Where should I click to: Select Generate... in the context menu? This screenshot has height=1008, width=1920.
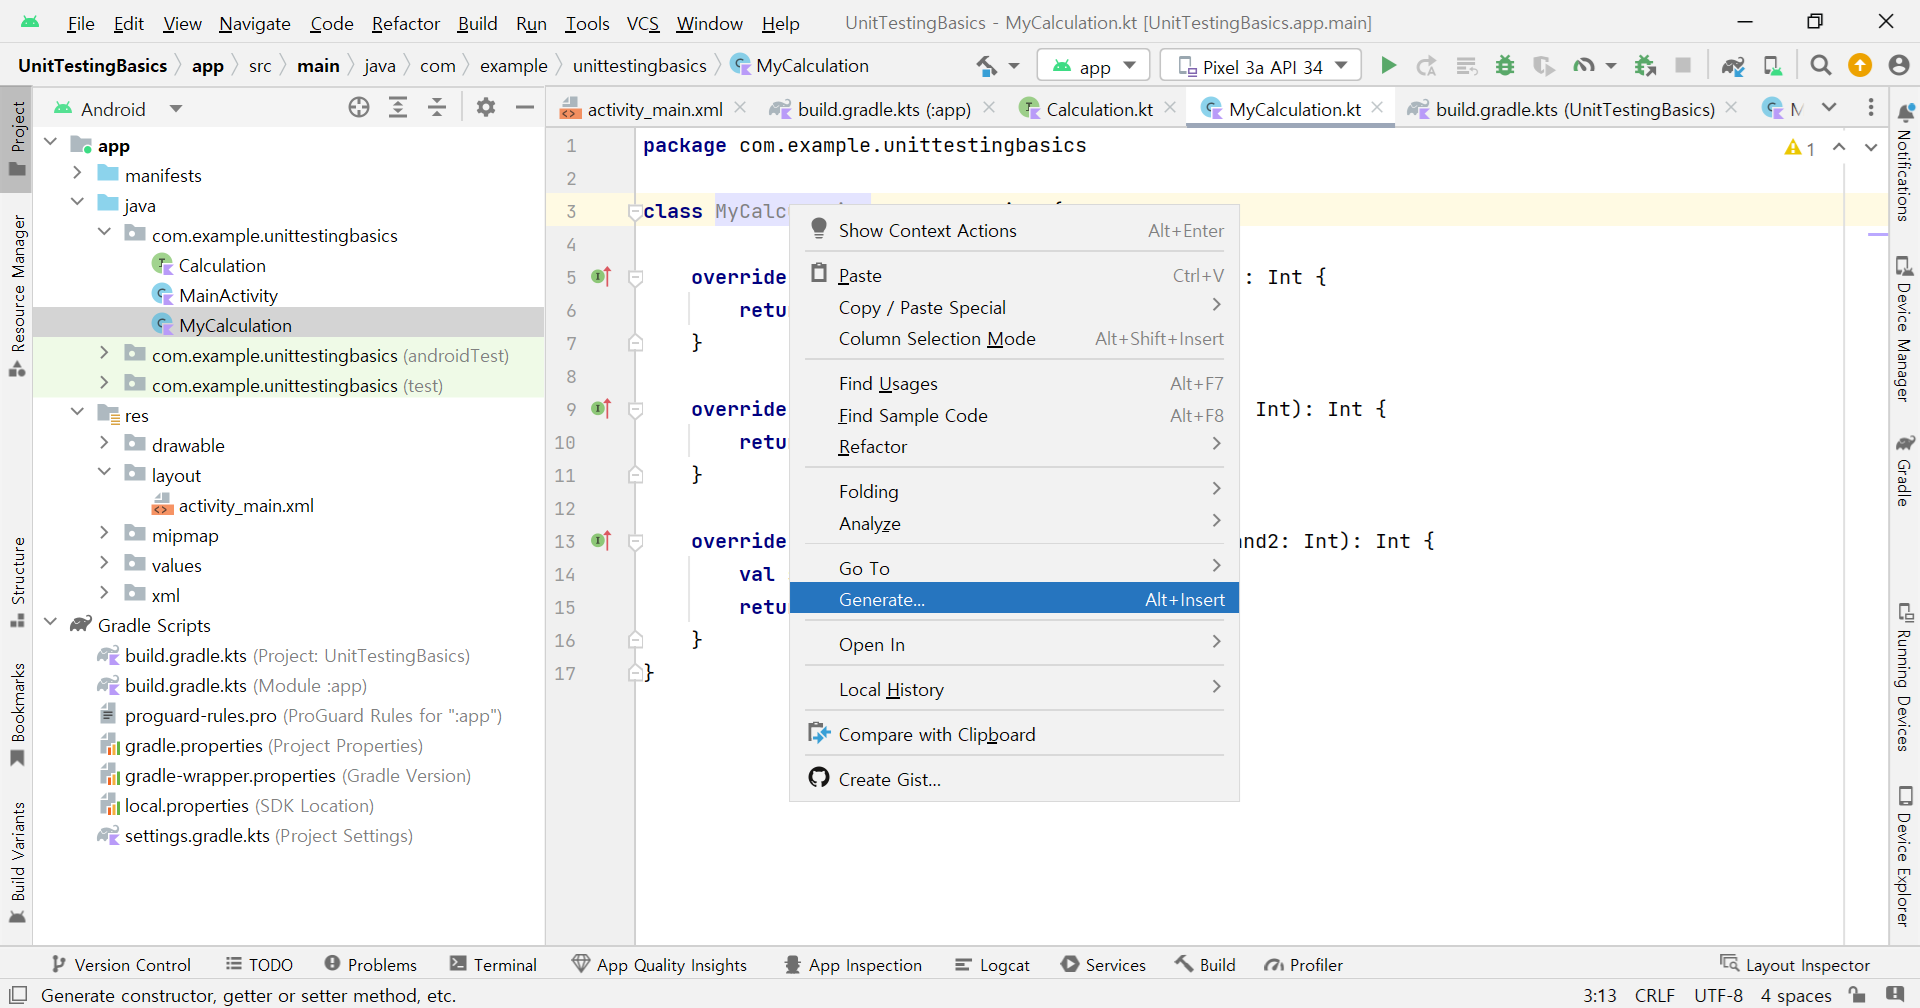coord(1014,599)
